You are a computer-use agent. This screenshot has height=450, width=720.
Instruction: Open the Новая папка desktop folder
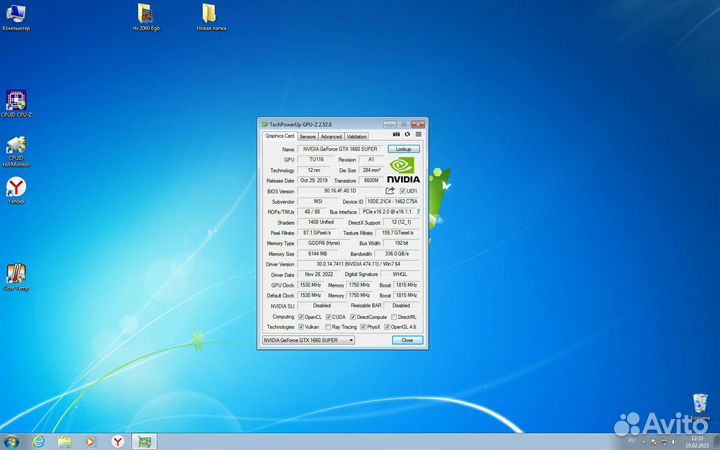click(x=211, y=17)
